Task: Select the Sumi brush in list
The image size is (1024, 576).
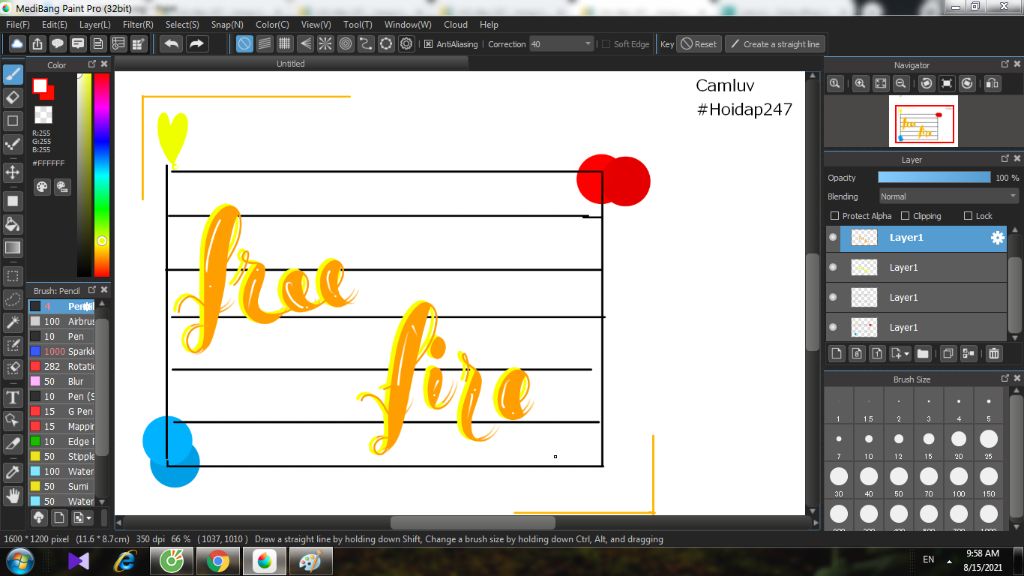Action: point(62,487)
